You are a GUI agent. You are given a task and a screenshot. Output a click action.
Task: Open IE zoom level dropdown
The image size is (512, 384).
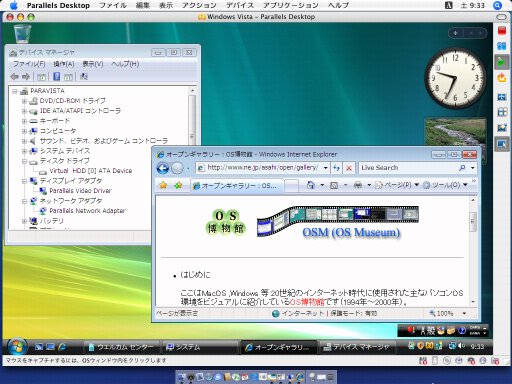(x=464, y=313)
